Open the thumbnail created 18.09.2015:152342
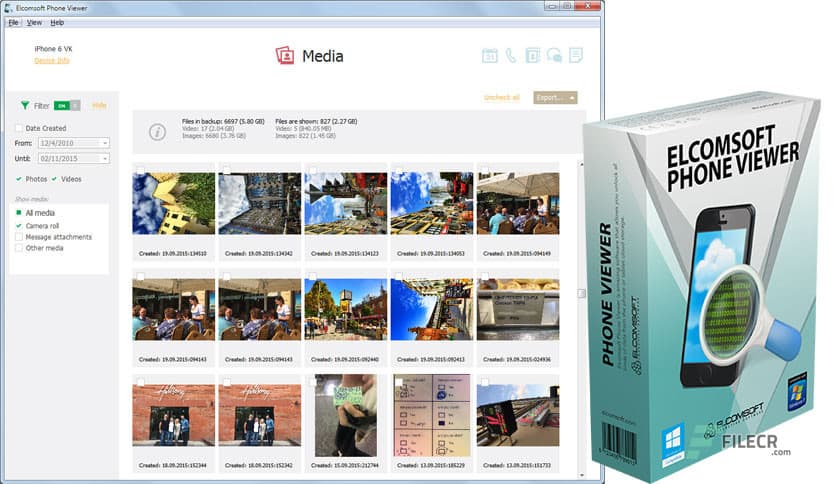The image size is (836, 484). 260,415
